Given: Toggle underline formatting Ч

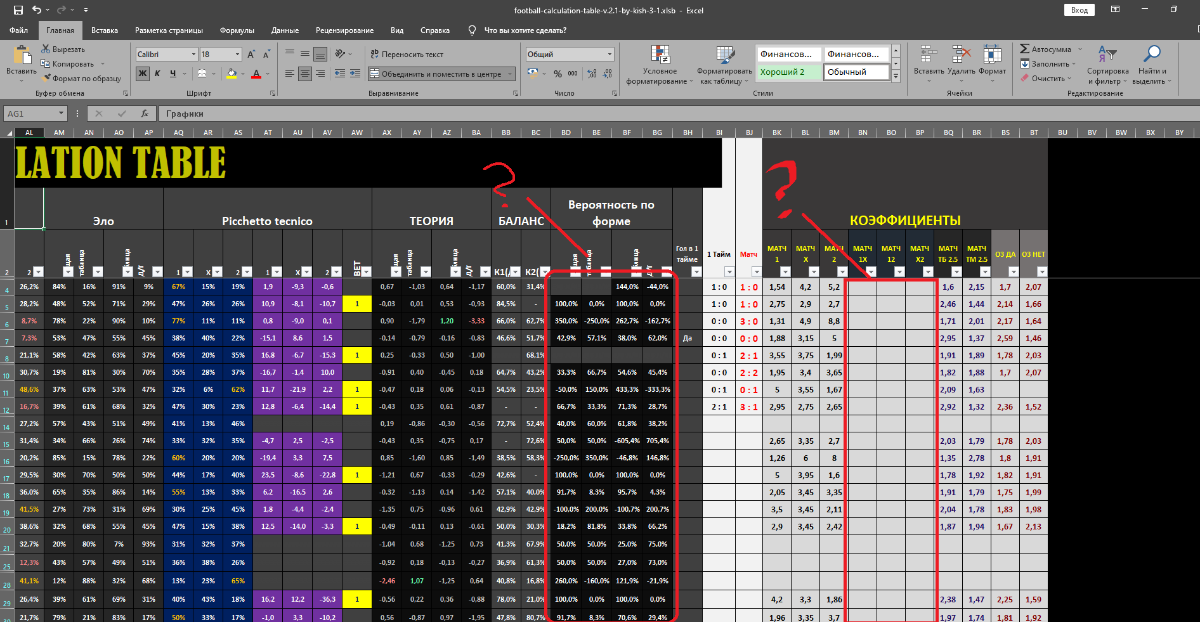Looking at the screenshot, I should coord(172,73).
